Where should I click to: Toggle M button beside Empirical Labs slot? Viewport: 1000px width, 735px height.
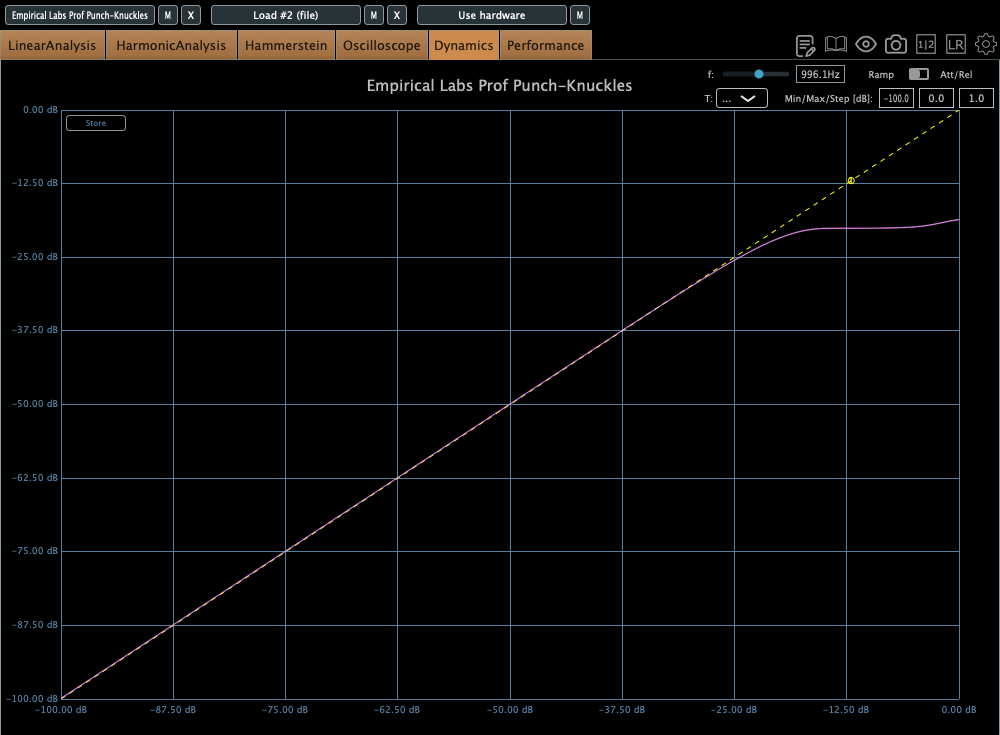(x=168, y=15)
